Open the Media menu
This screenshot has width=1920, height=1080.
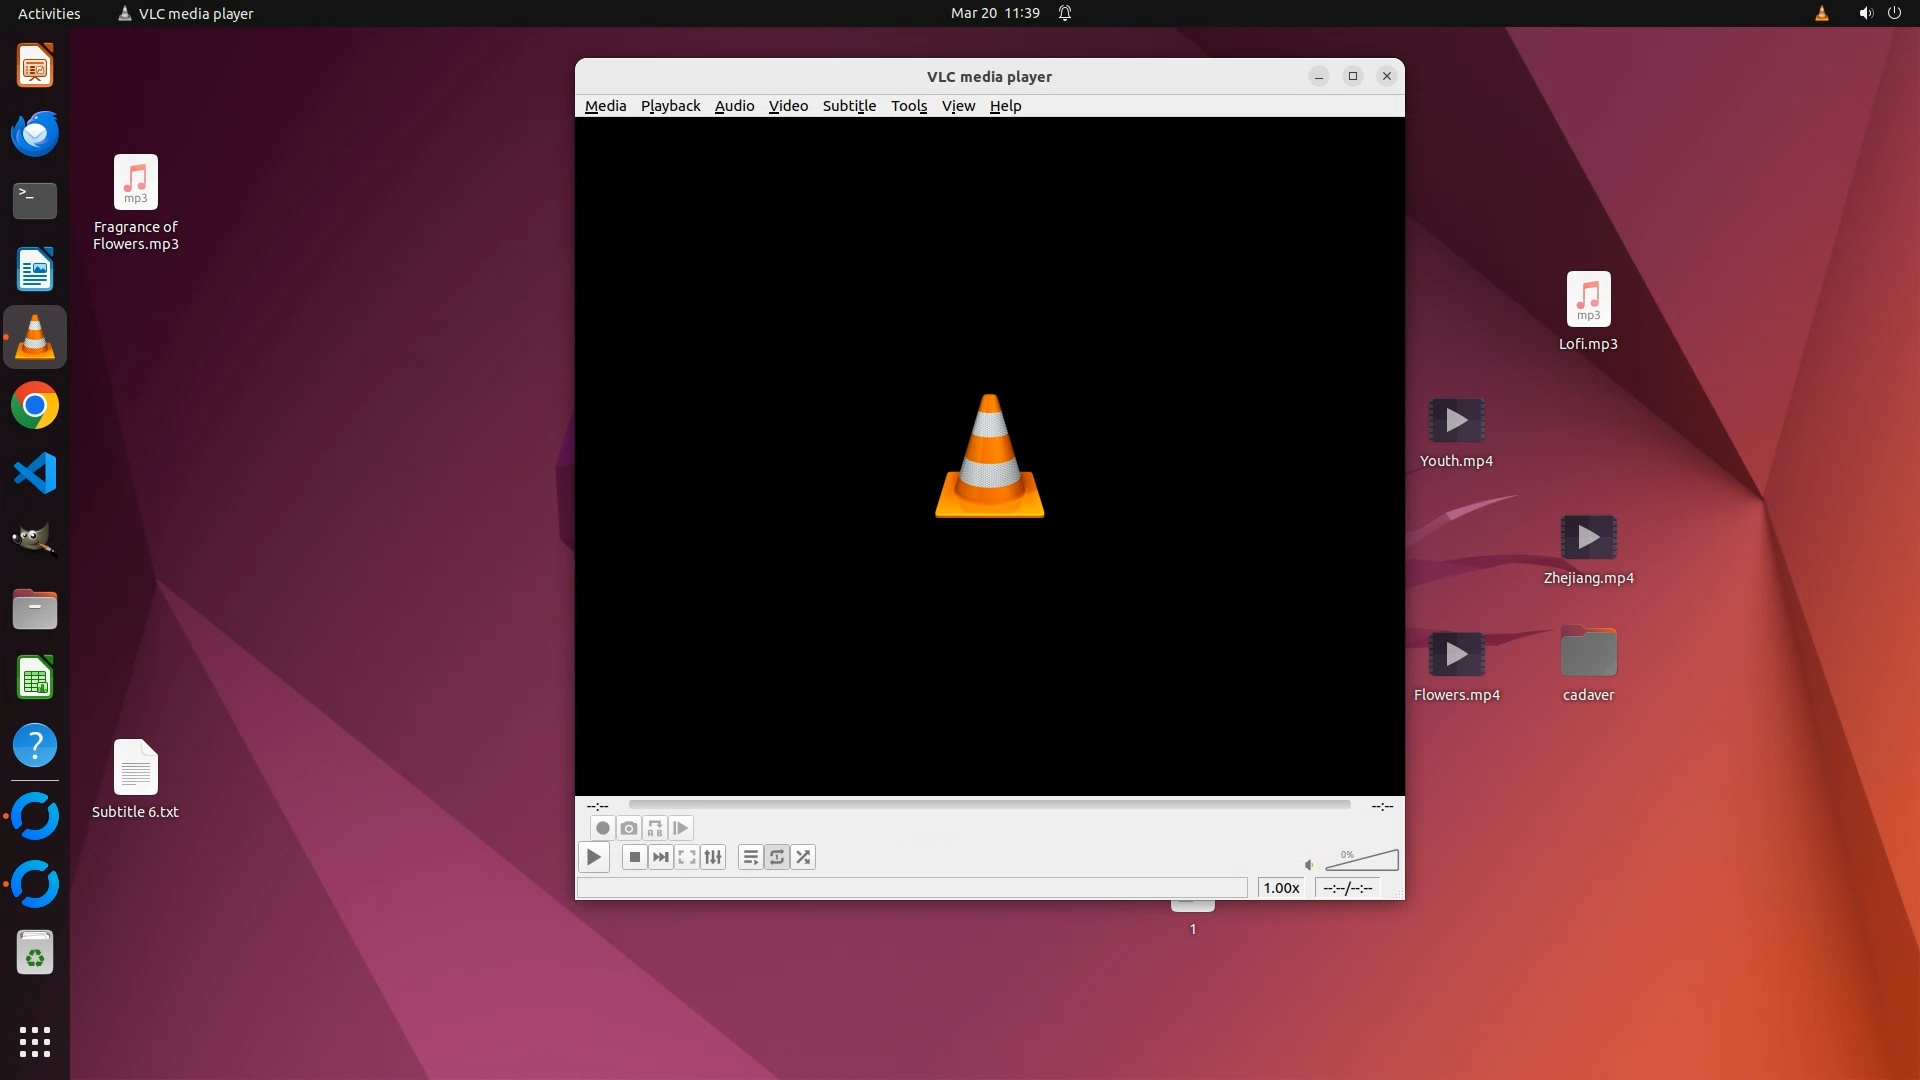pyautogui.click(x=605, y=106)
